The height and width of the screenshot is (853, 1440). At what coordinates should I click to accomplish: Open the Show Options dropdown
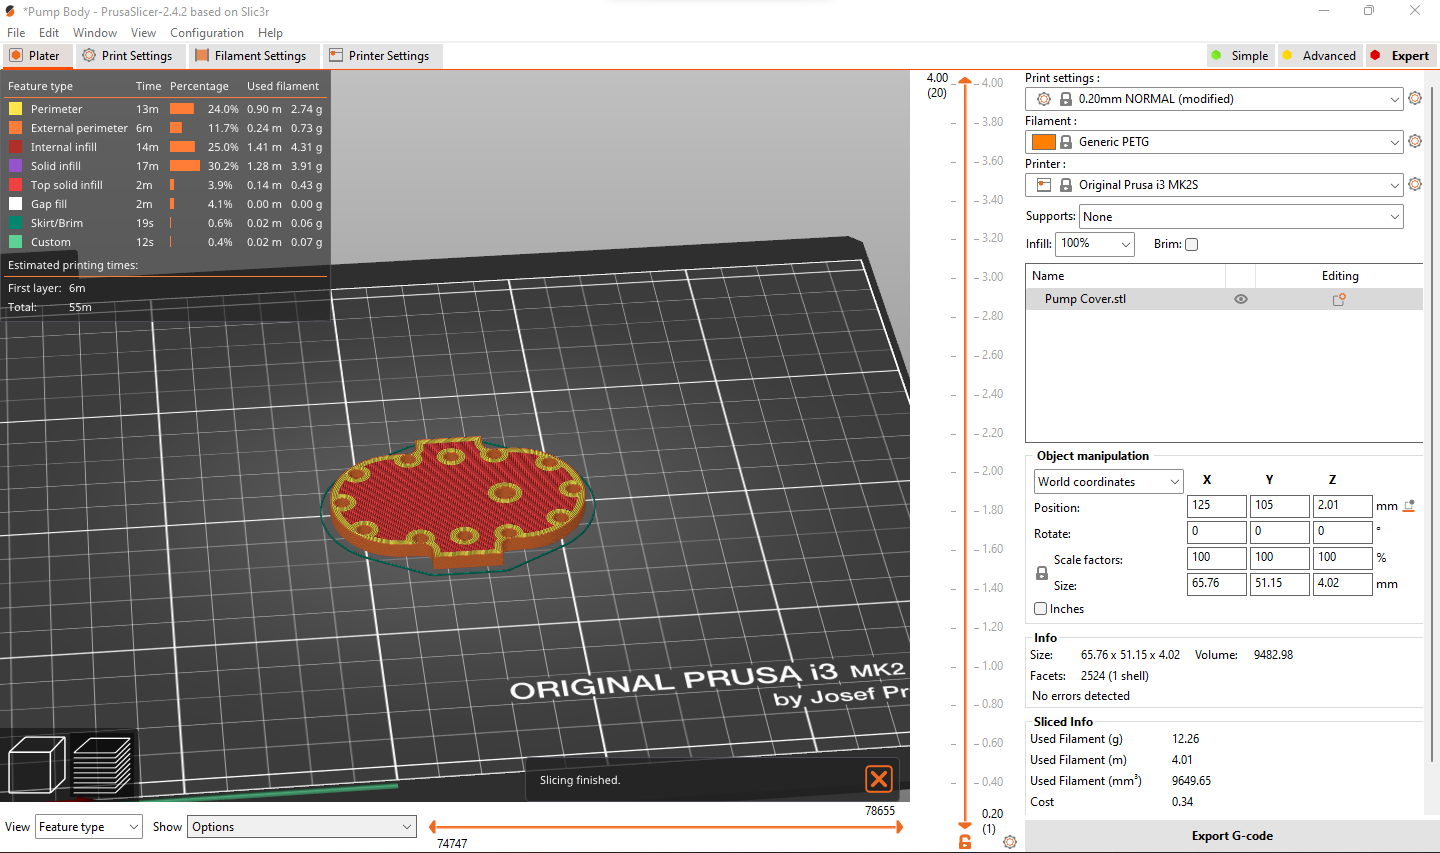[301, 827]
